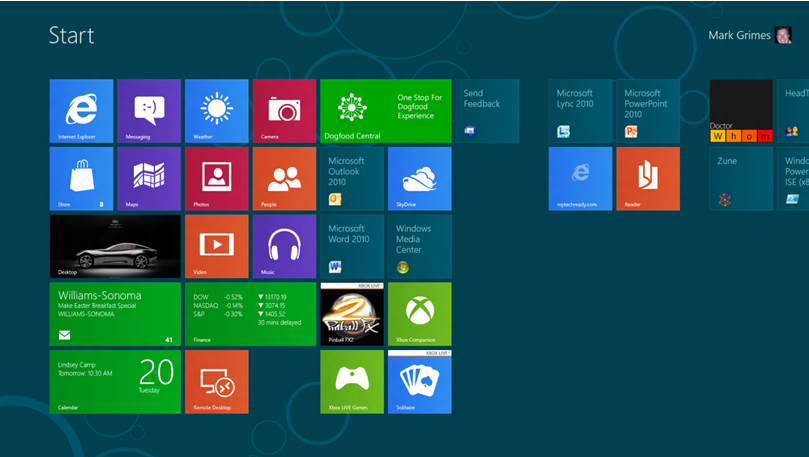Image resolution: width=809 pixels, height=457 pixels.
Task: Open the Xbox Companion tile
Action: 419,314
